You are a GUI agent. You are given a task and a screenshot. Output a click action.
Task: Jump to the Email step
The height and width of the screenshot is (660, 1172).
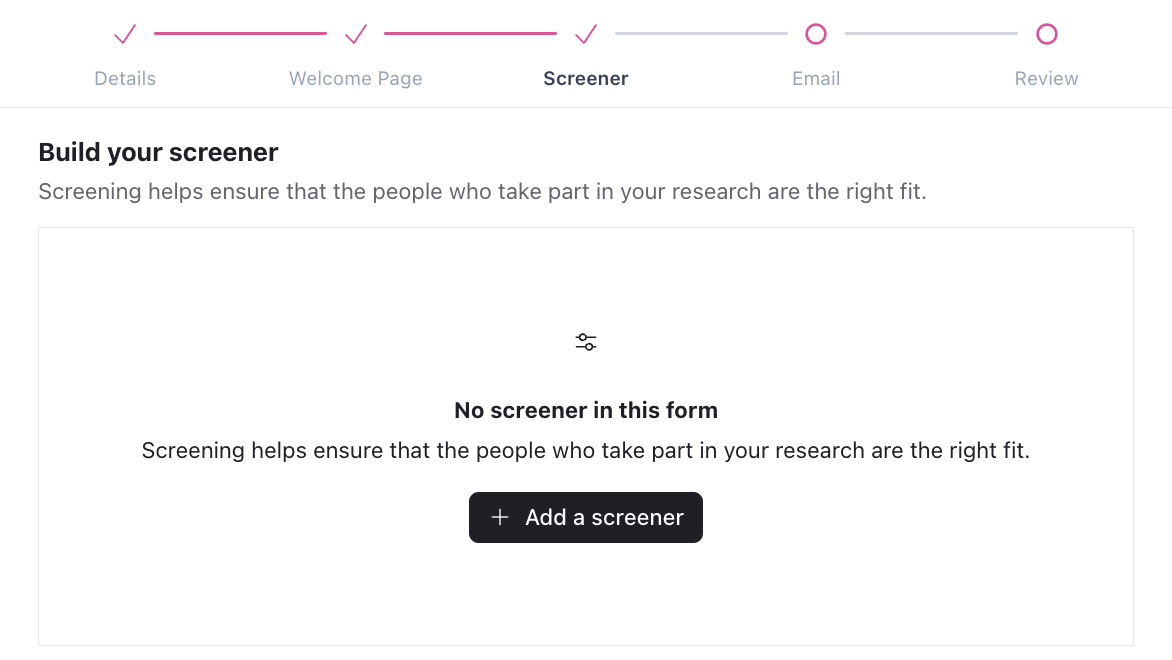coord(816,79)
